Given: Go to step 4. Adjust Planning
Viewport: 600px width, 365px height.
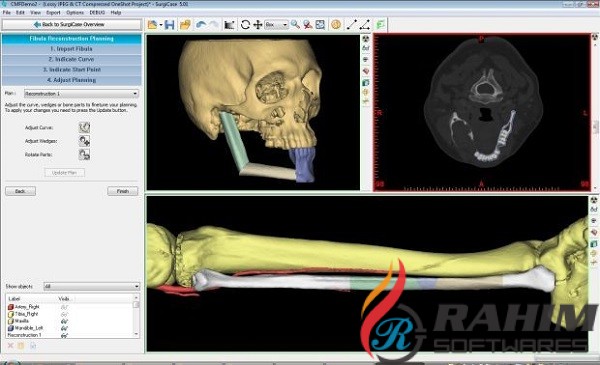Looking at the screenshot, I should (72, 80).
